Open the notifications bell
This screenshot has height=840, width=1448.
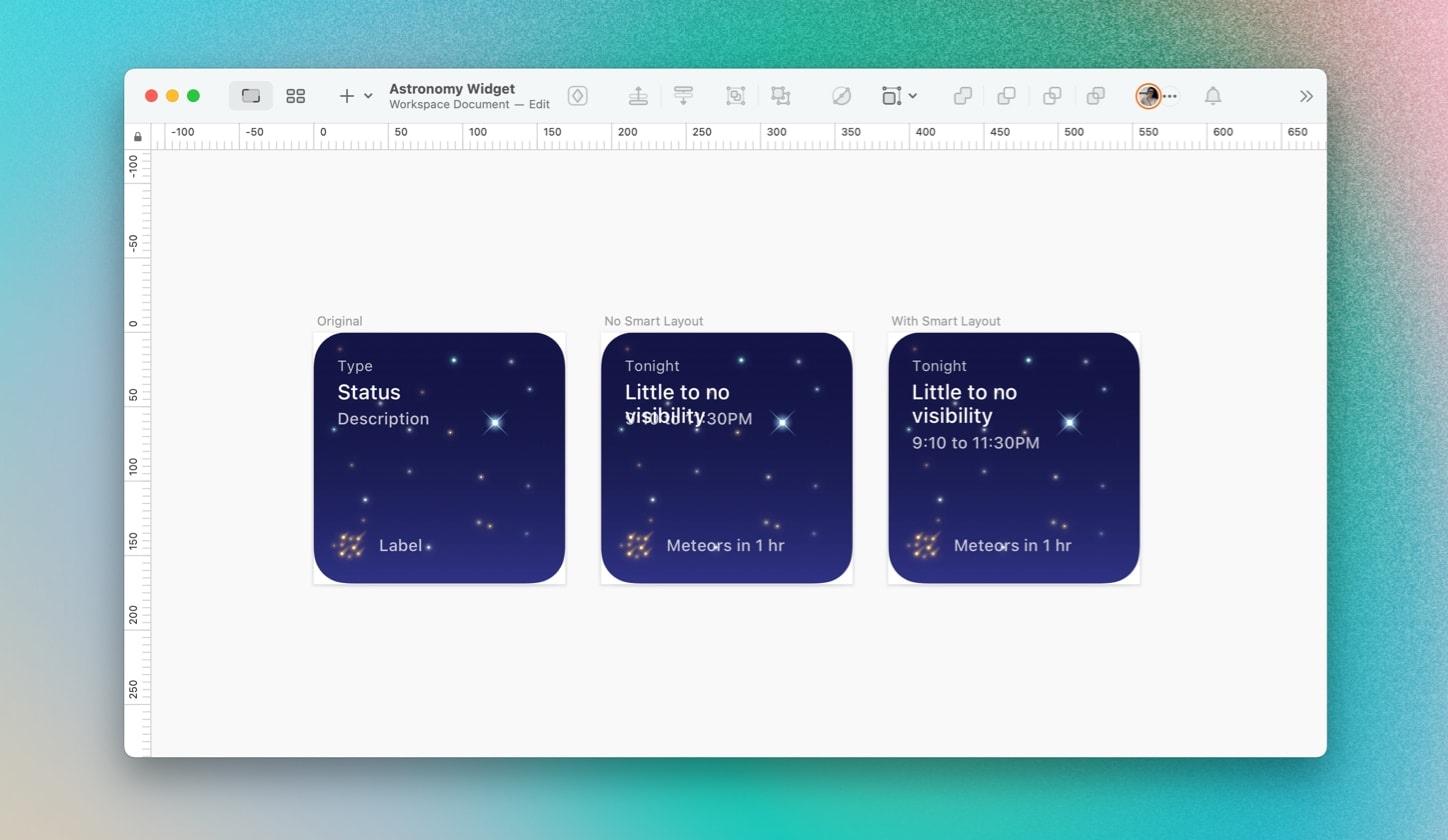click(x=1212, y=96)
